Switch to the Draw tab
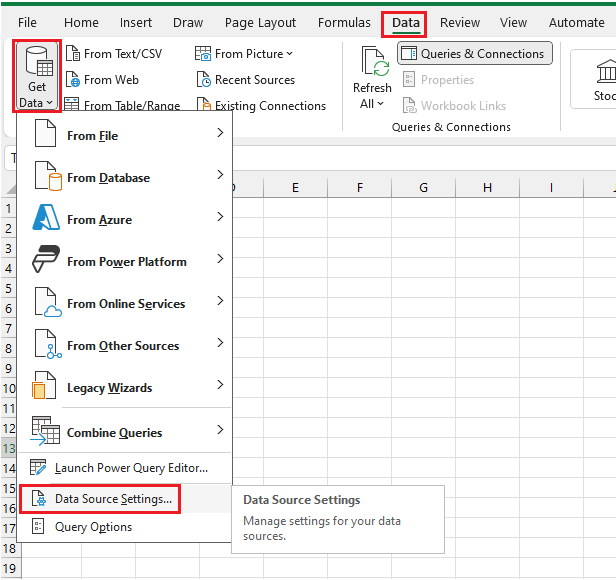Screen dimensions: 616x580 point(188,22)
